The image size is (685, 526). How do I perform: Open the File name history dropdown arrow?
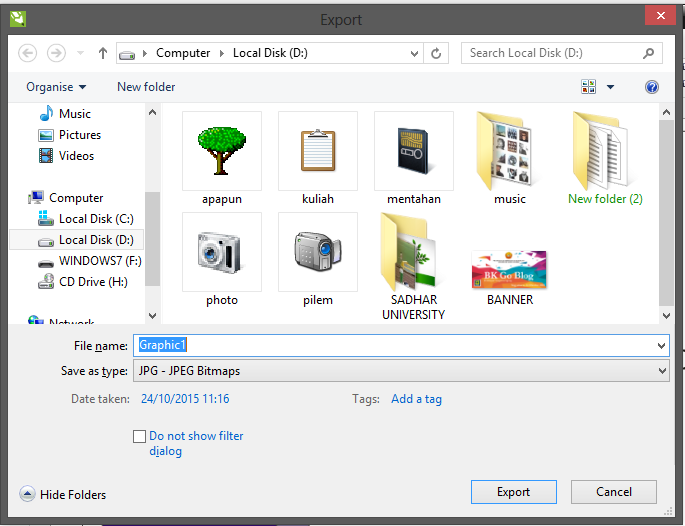pos(662,345)
